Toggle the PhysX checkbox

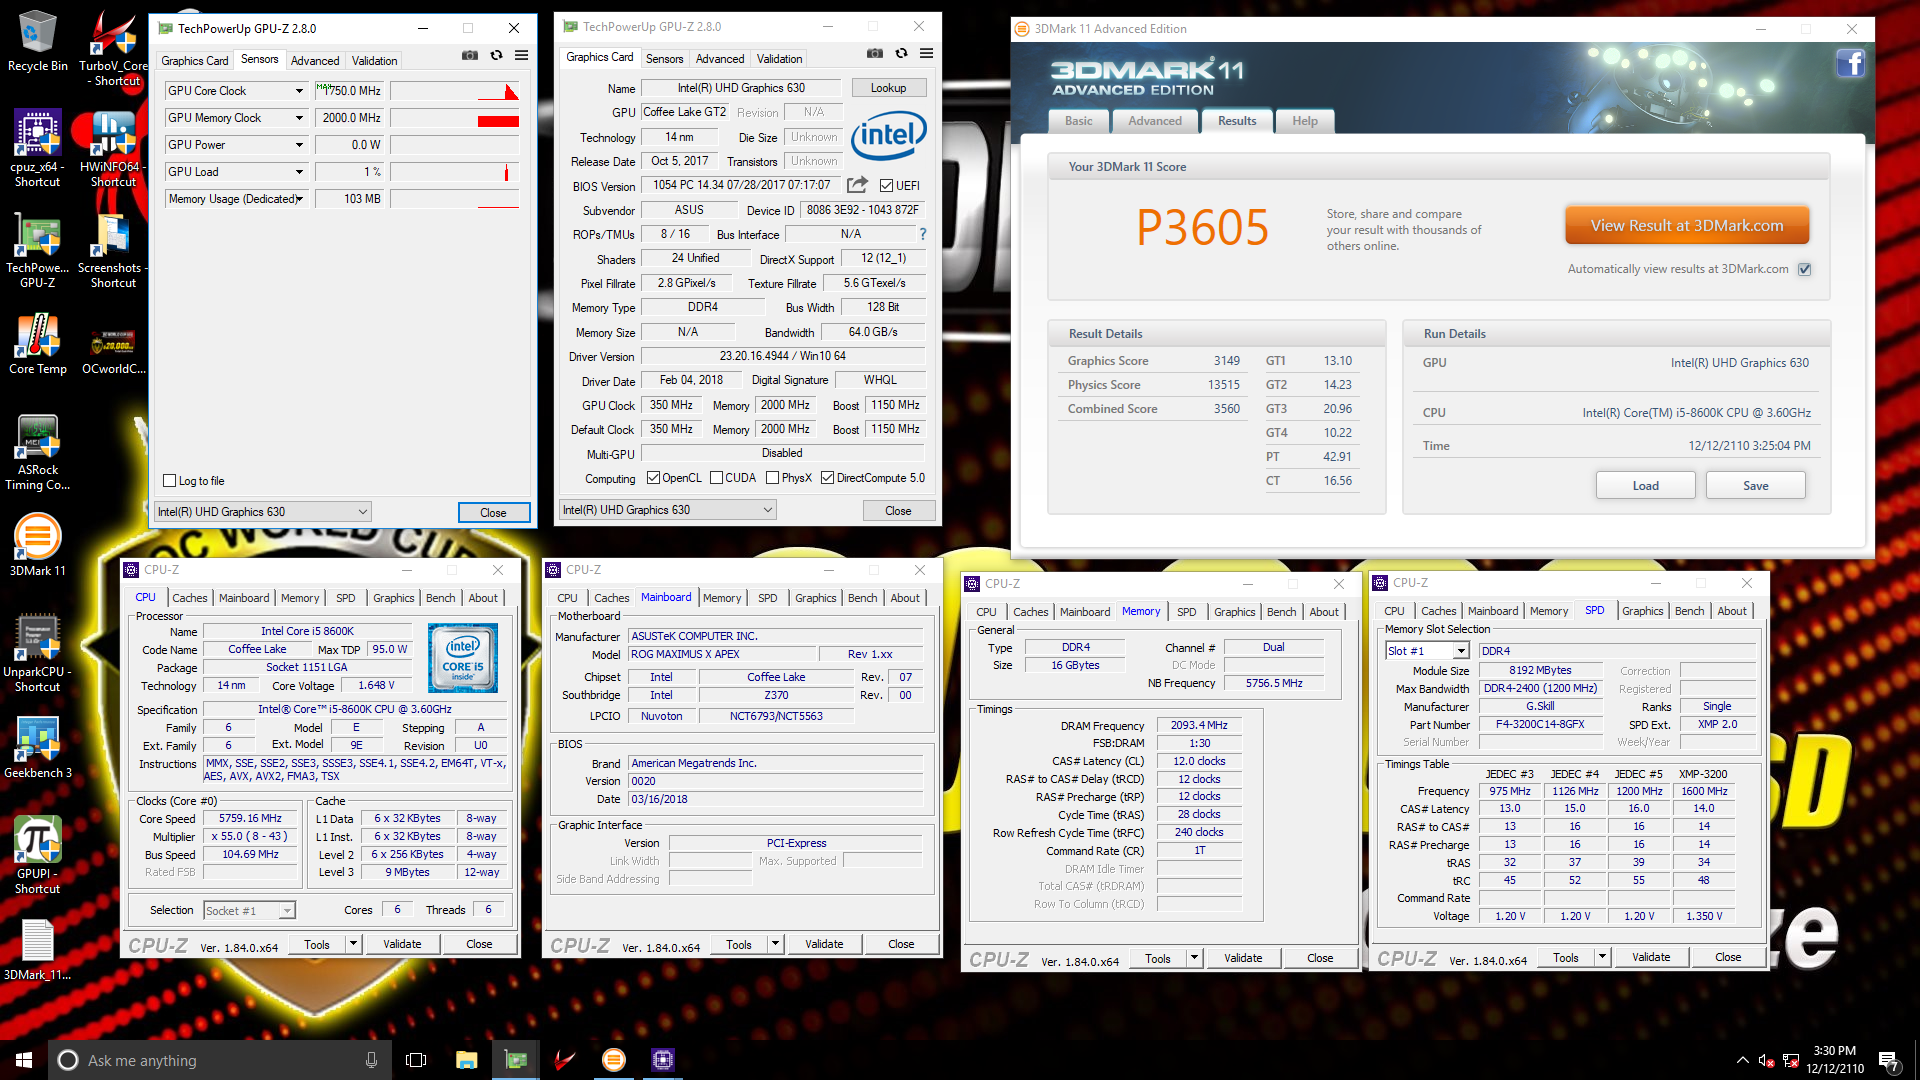pyautogui.click(x=772, y=478)
